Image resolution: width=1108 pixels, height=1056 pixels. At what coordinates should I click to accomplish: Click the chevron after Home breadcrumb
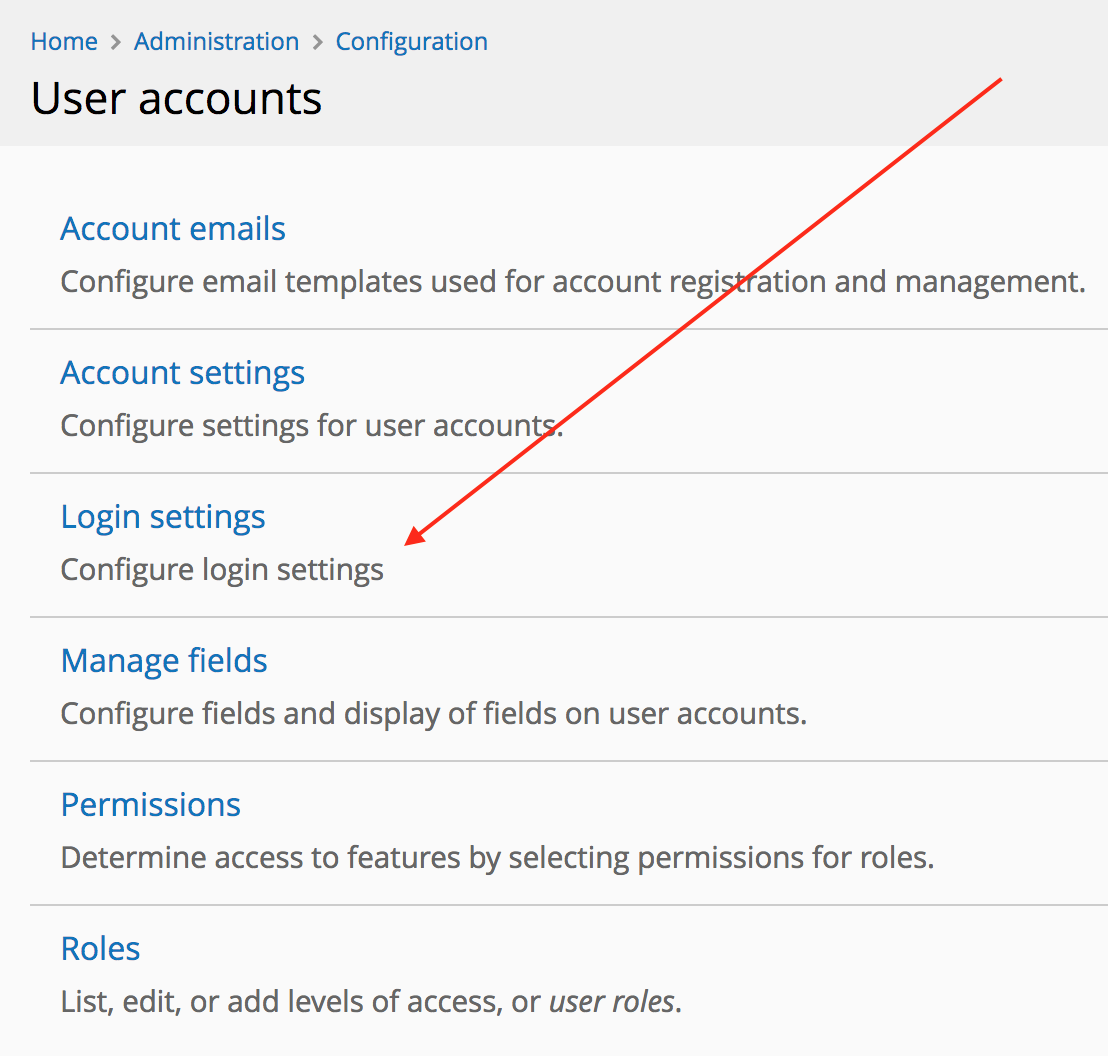click(115, 41)
